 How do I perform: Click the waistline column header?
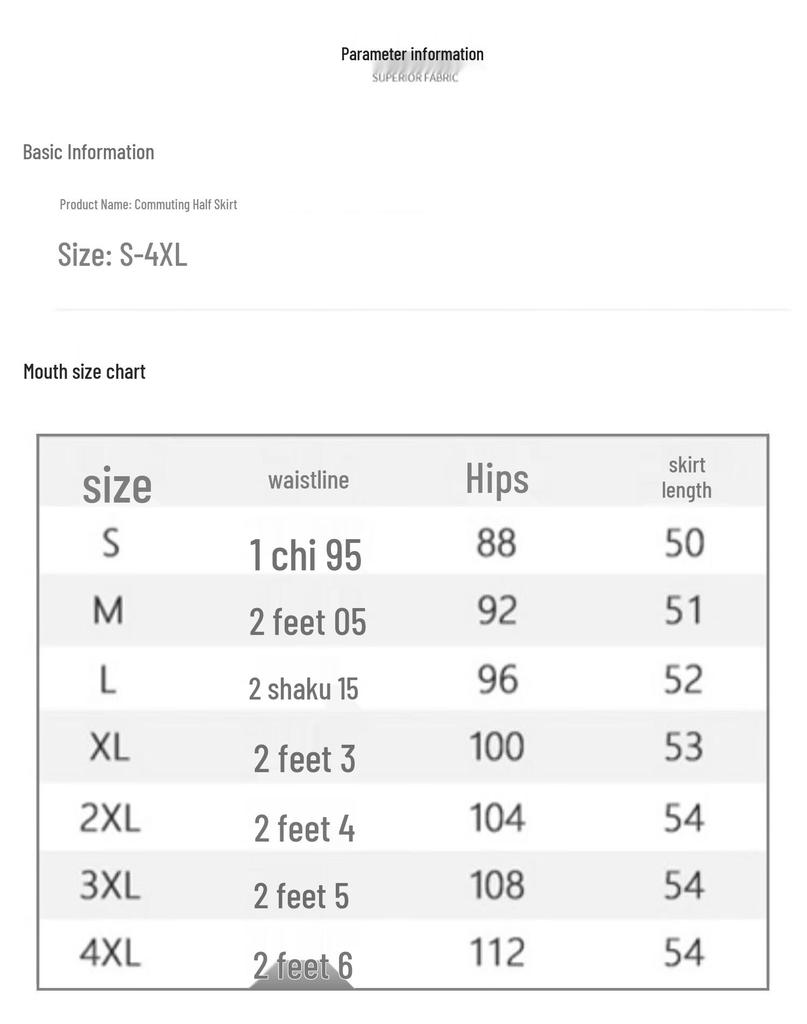[308, 481]
